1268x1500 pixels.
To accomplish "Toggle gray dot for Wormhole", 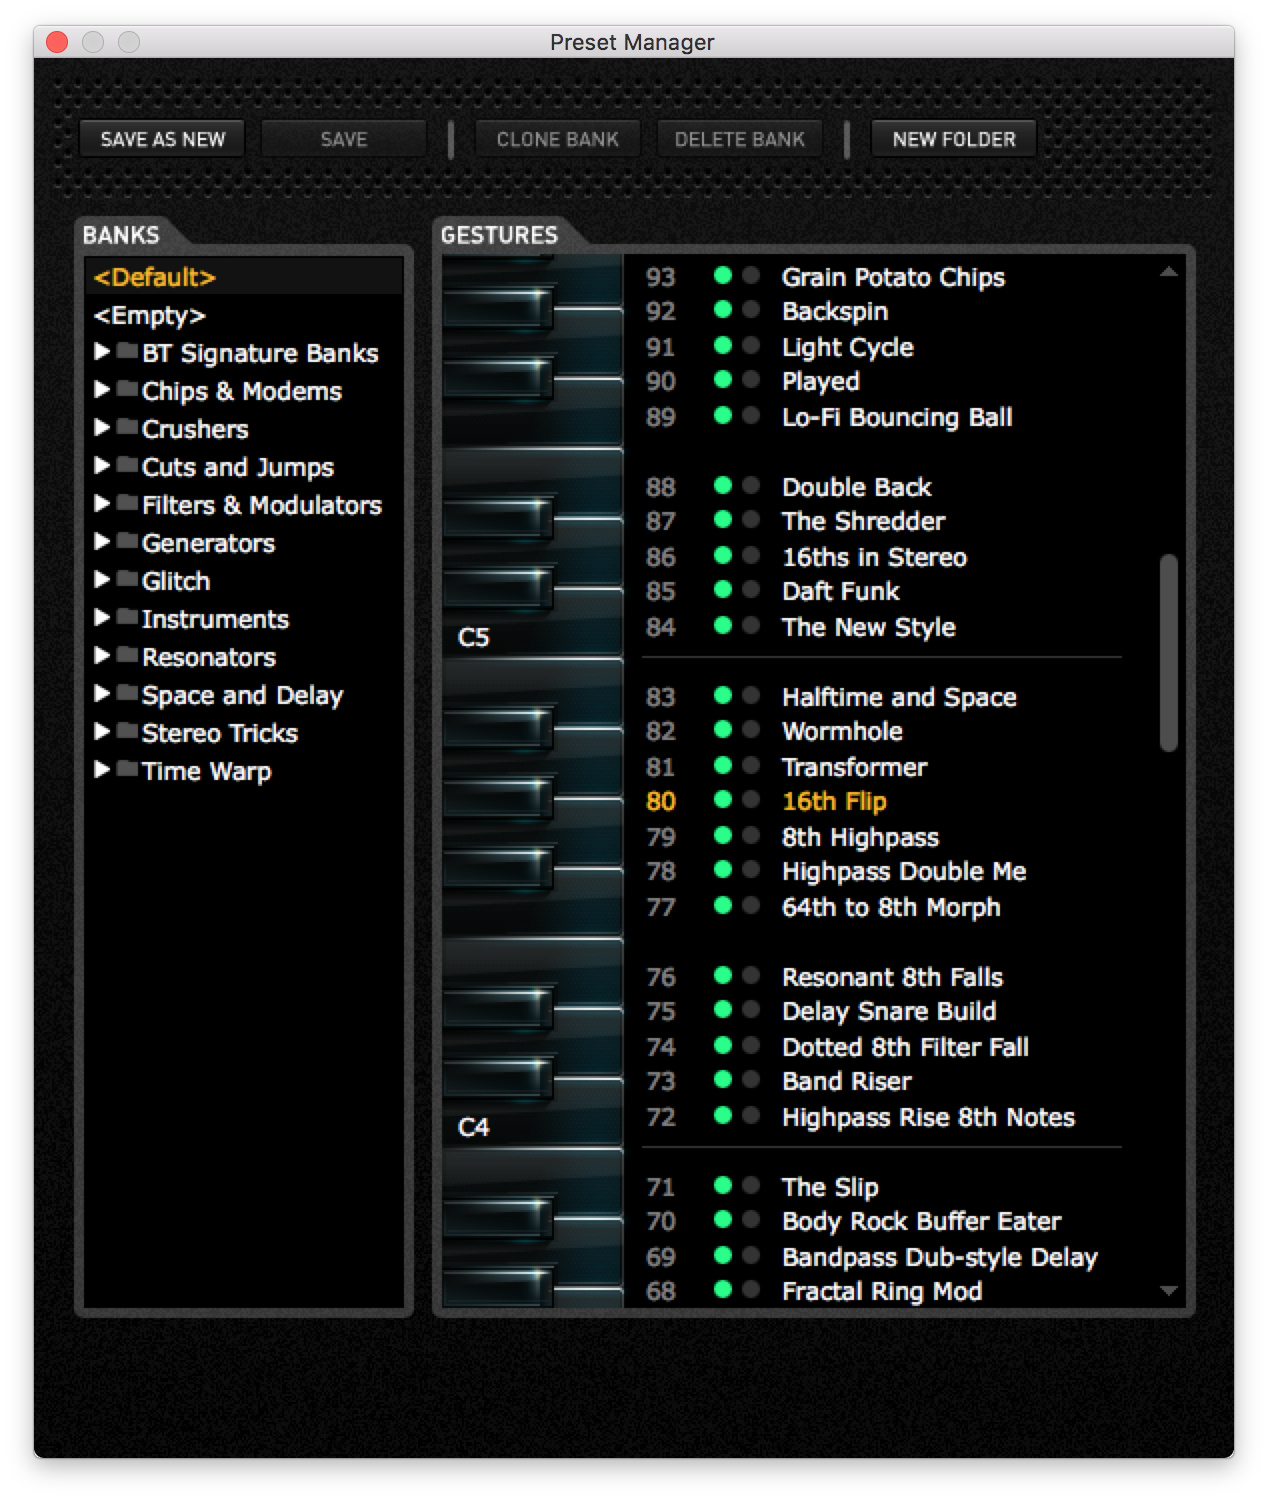I will pyautogui.click(x=751, y=730).
